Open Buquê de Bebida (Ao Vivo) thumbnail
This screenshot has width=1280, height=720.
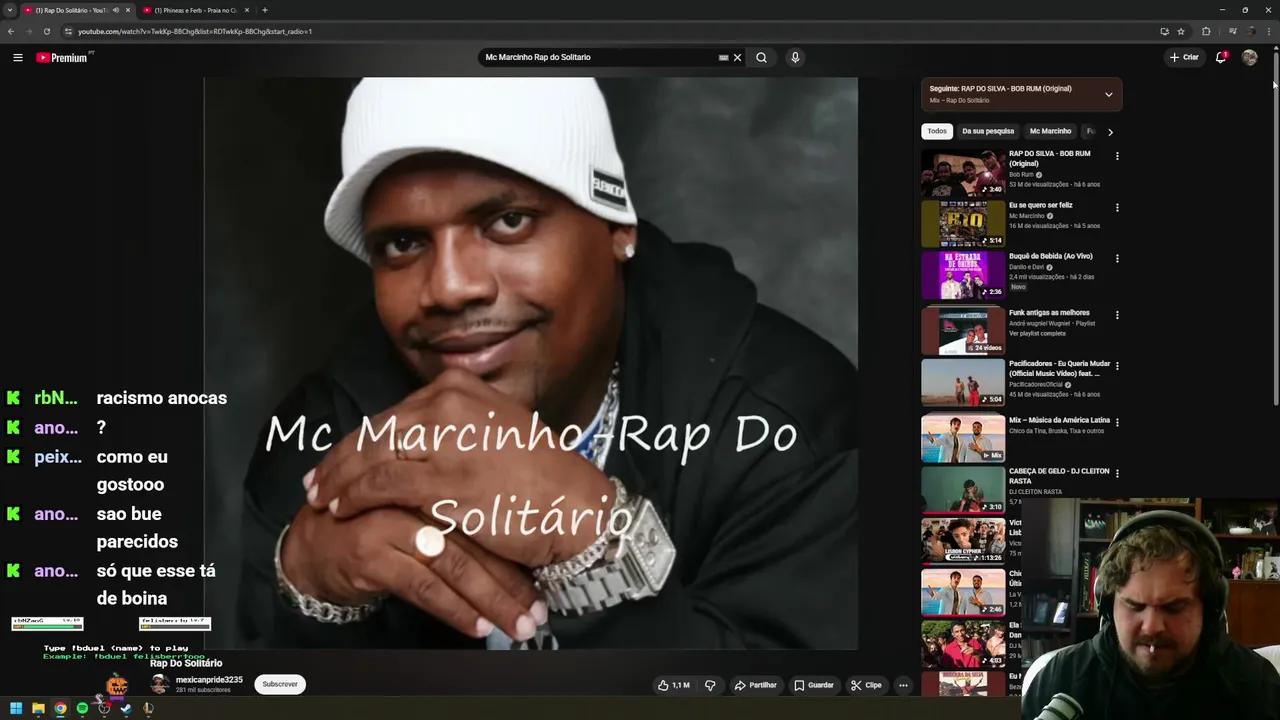pos(963,274)
